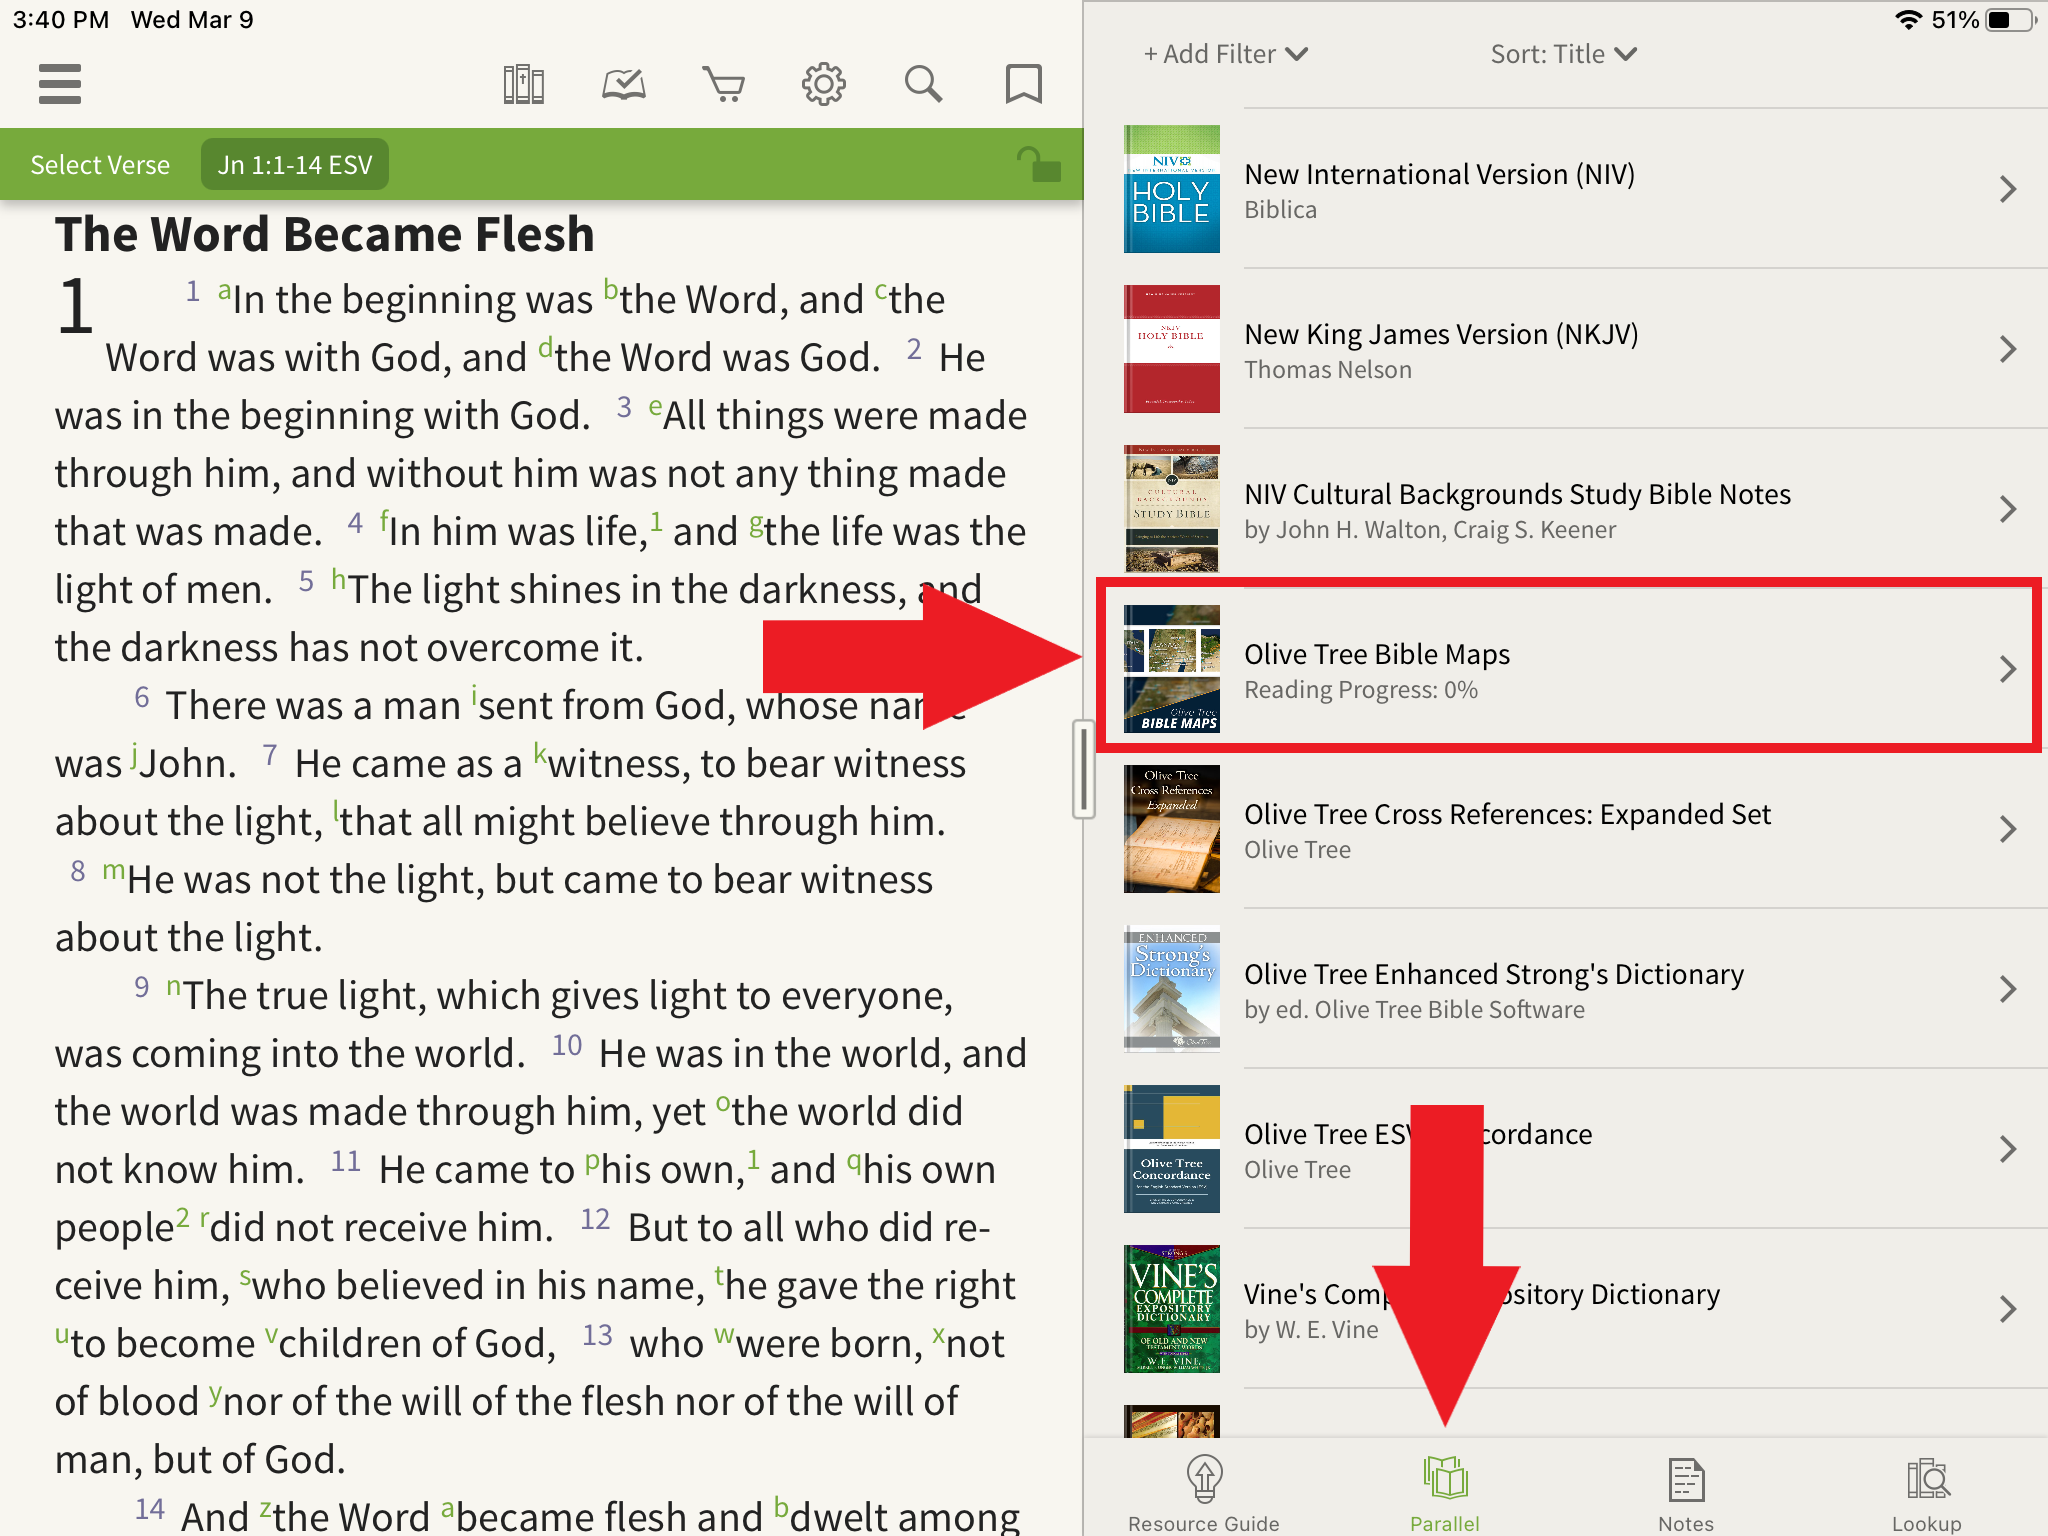Tap cross-reference 'n' before 'The true light'
2048x1536 pixels.
(x=174, y=987)
